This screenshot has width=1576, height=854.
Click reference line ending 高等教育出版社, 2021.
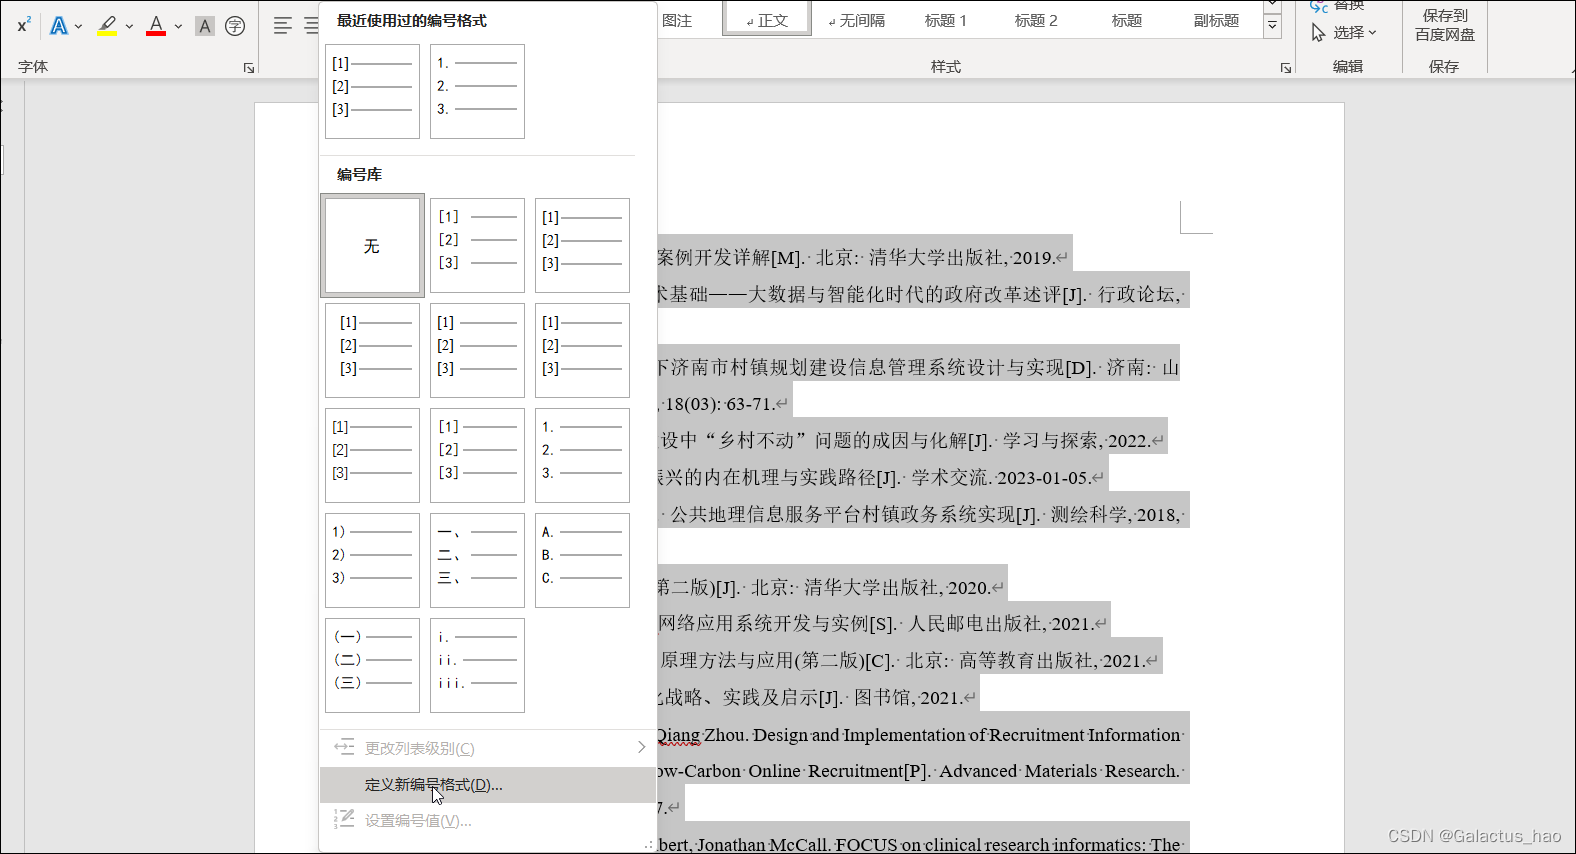click(x=907, y=661)
